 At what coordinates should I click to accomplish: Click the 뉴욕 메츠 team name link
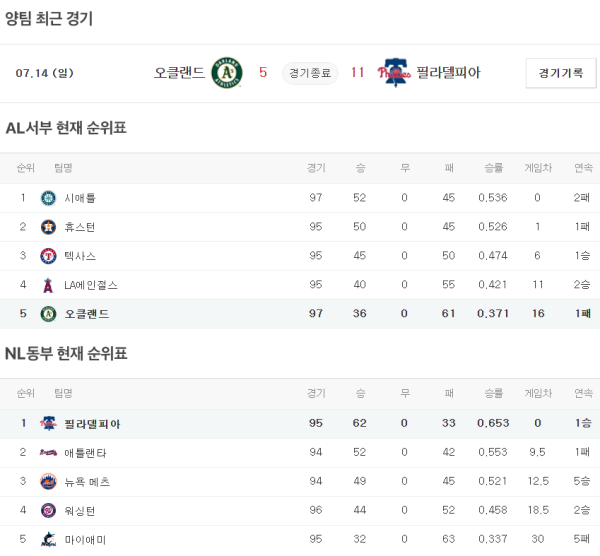[x=87, y=482]
